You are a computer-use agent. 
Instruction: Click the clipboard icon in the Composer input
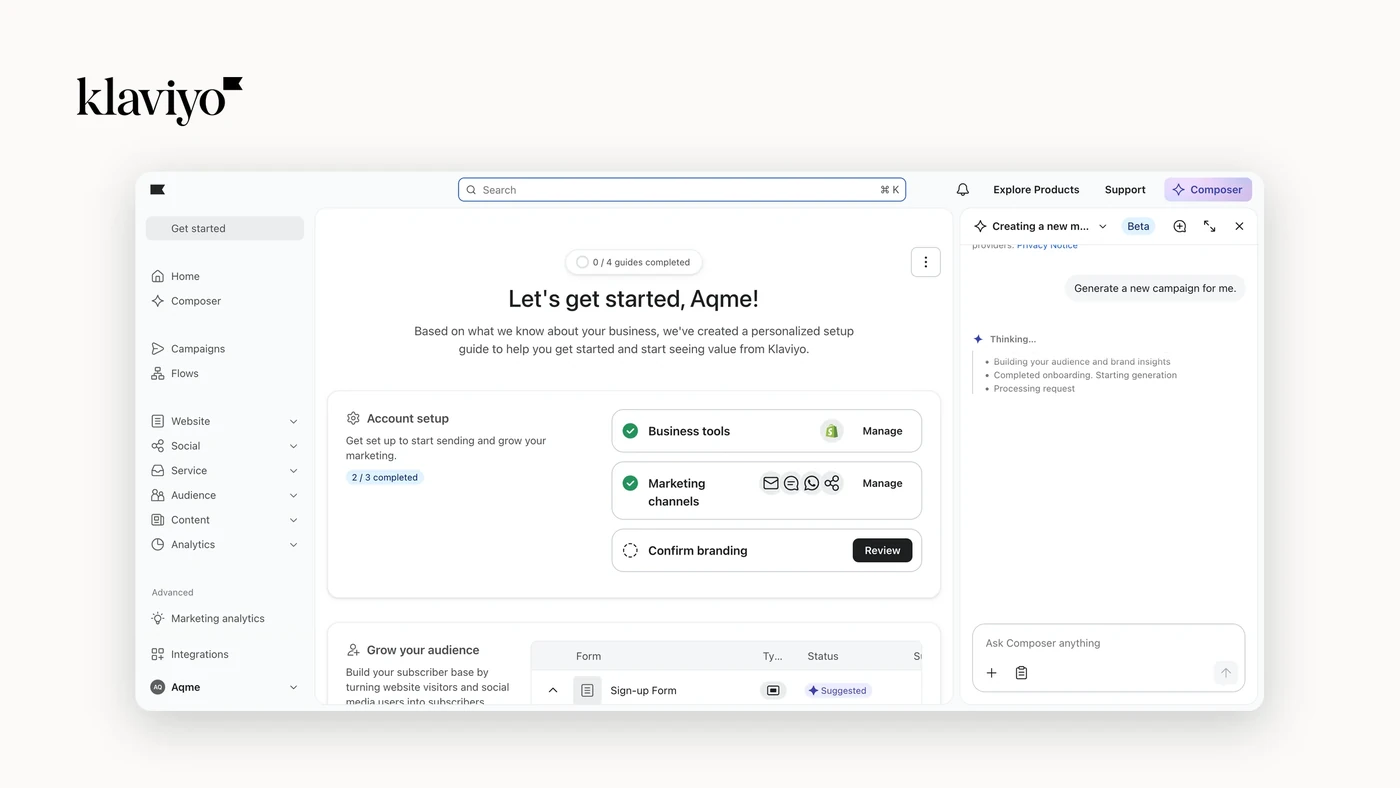point(1021,673)
